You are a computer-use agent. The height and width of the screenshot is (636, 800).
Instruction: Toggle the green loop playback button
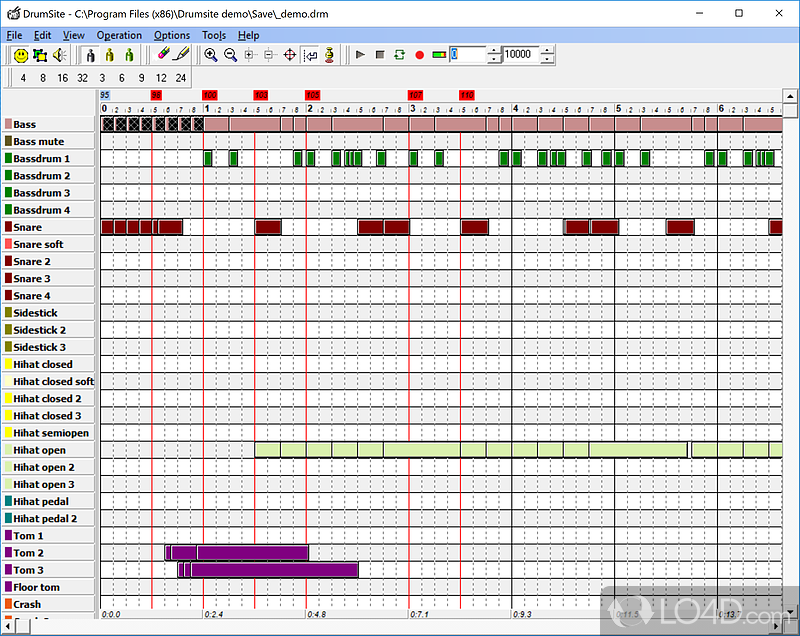pos(399,55)
